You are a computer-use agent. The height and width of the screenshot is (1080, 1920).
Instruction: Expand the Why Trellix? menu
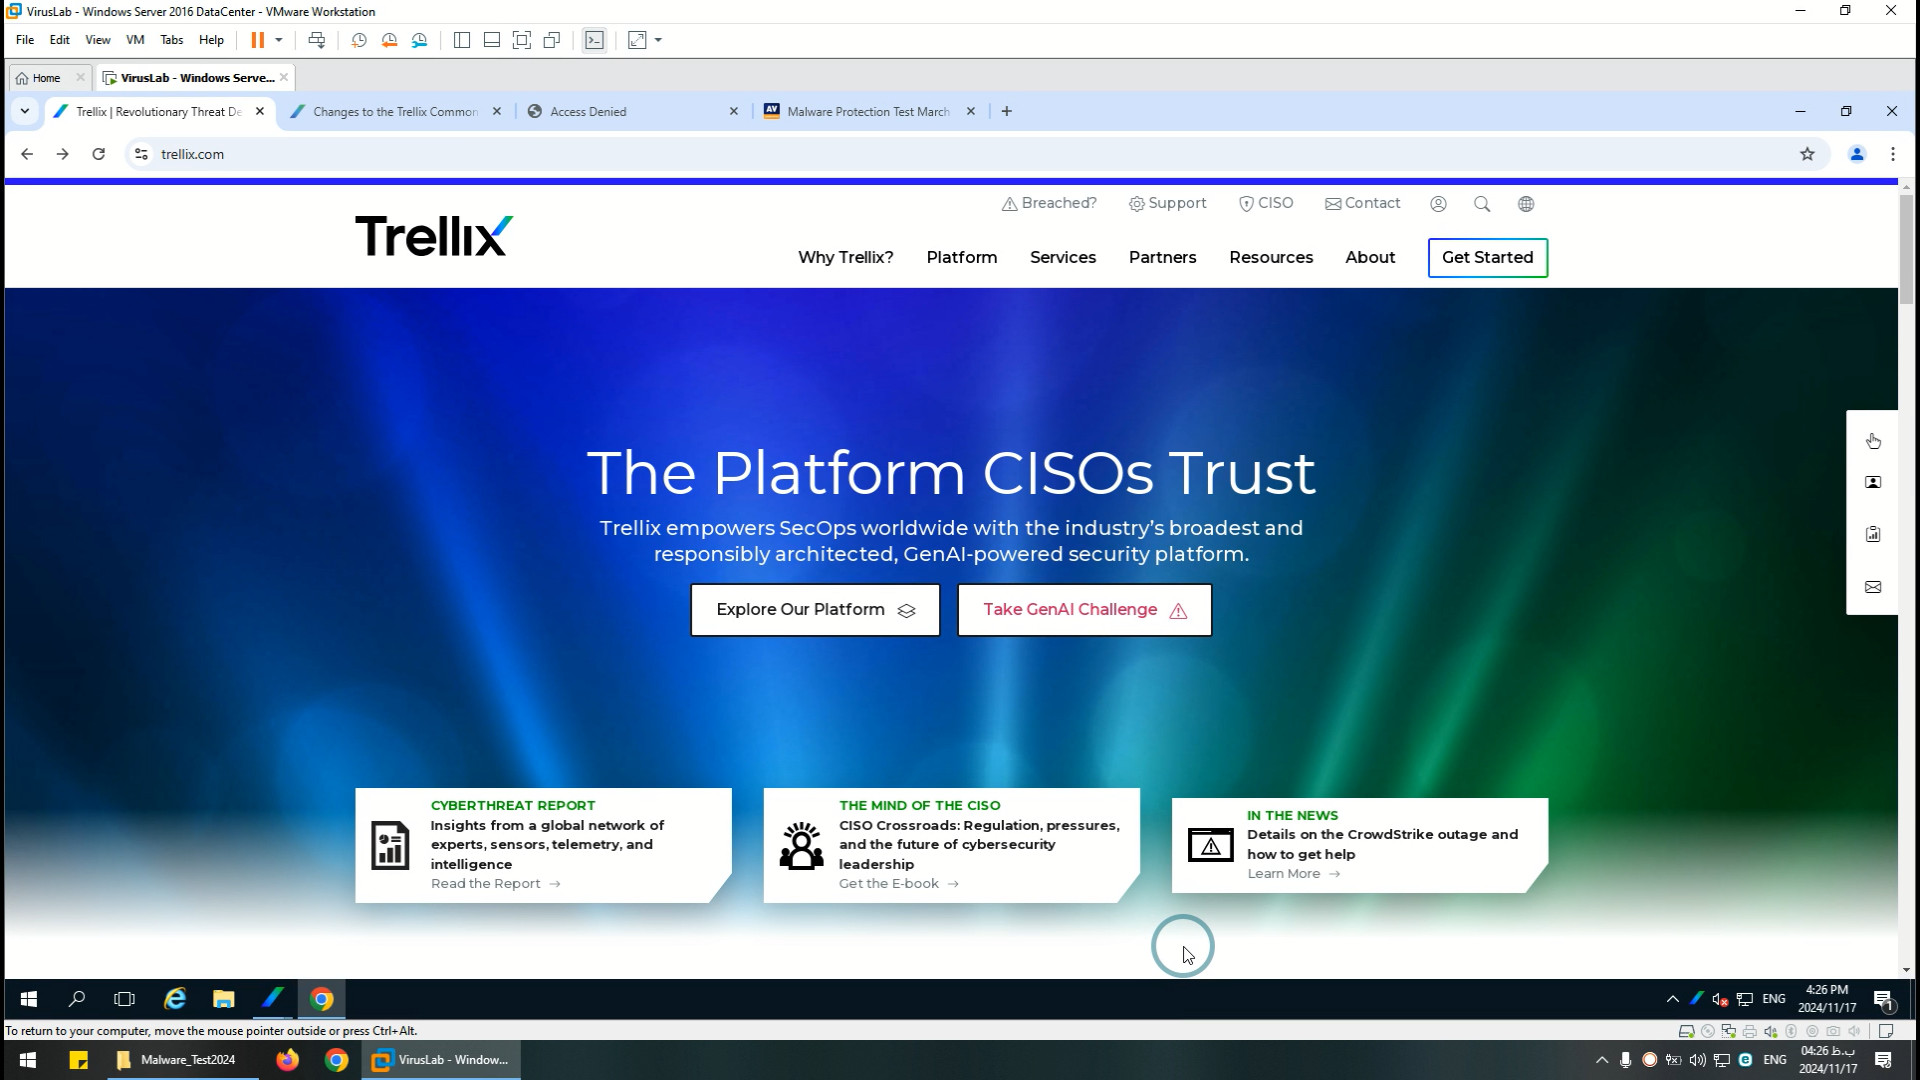click(846, 257)
